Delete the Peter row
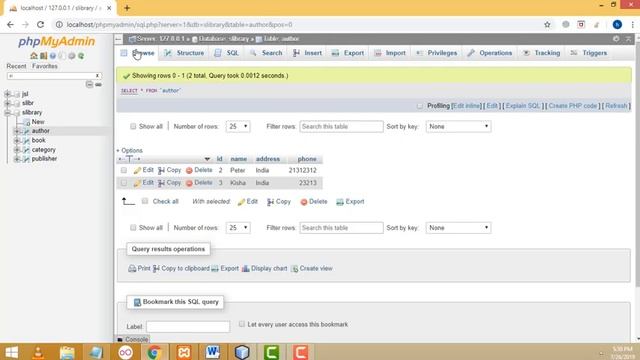Viewport: 640px width, 360px height. [x=199, y=170]
